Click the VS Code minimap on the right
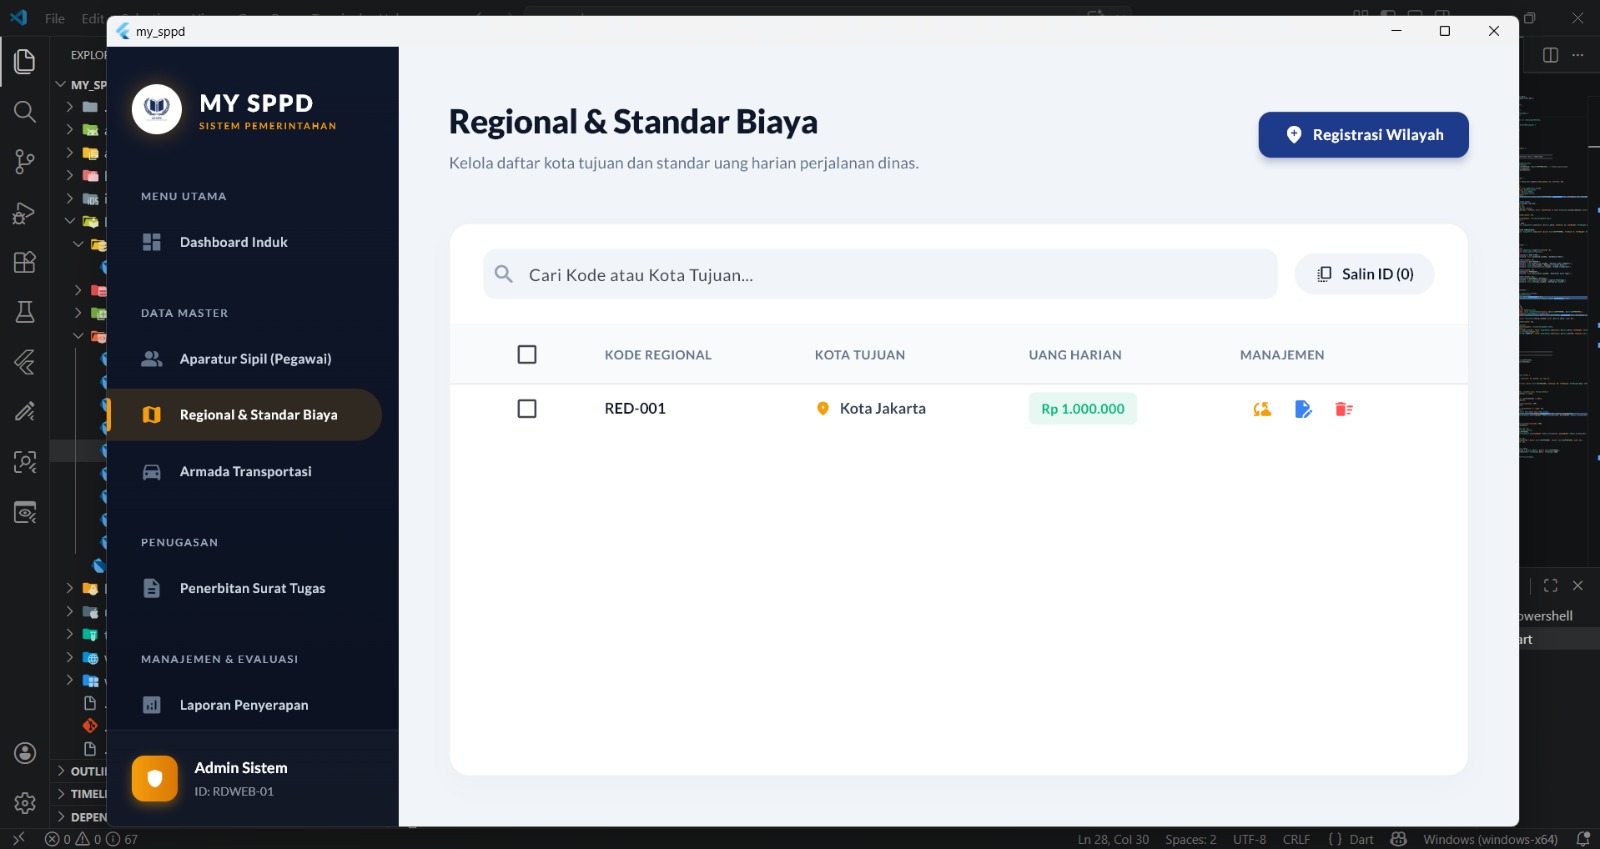 (x=1553, y=280)
